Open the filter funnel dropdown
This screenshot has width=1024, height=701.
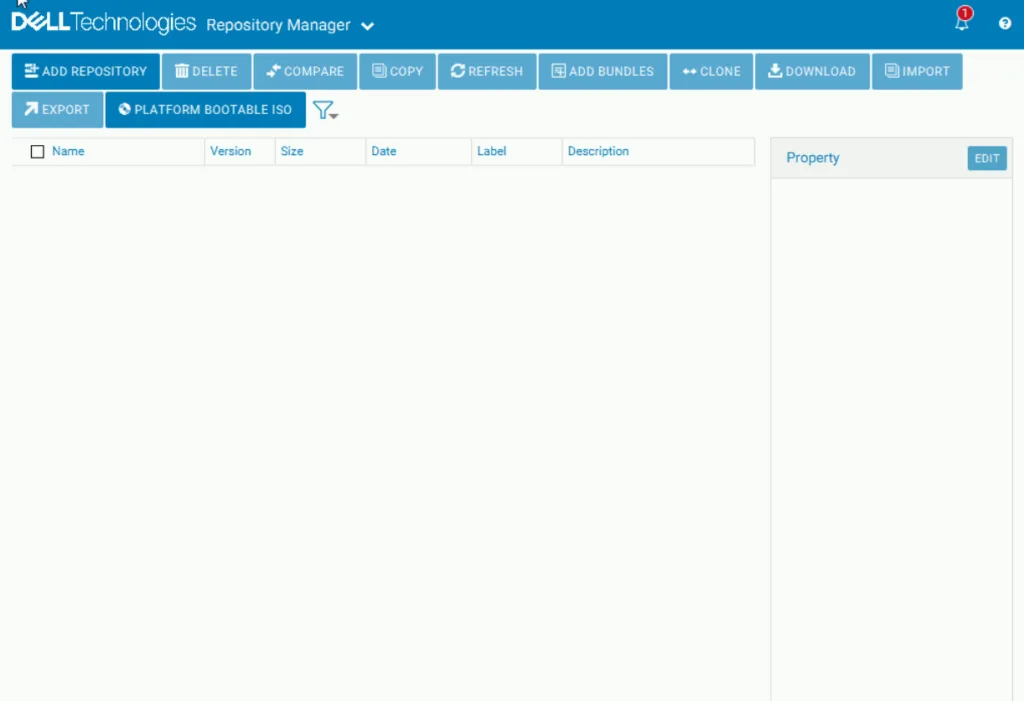(325, 111)
